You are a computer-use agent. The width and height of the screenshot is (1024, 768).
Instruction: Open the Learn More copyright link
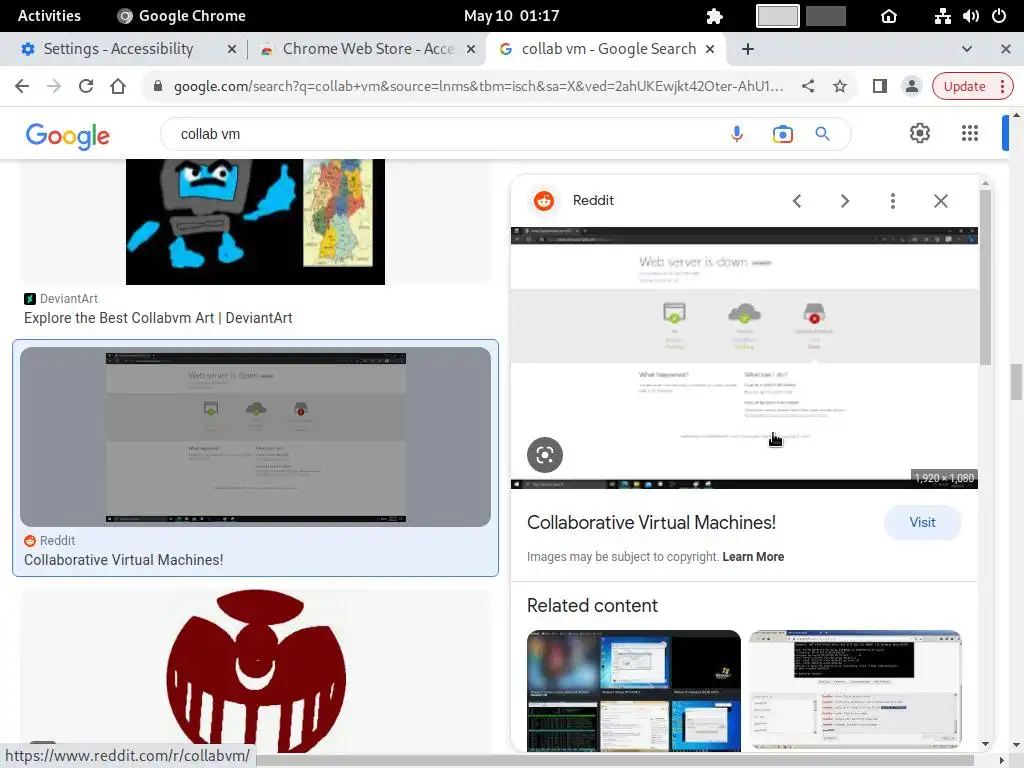pos(753,557)
